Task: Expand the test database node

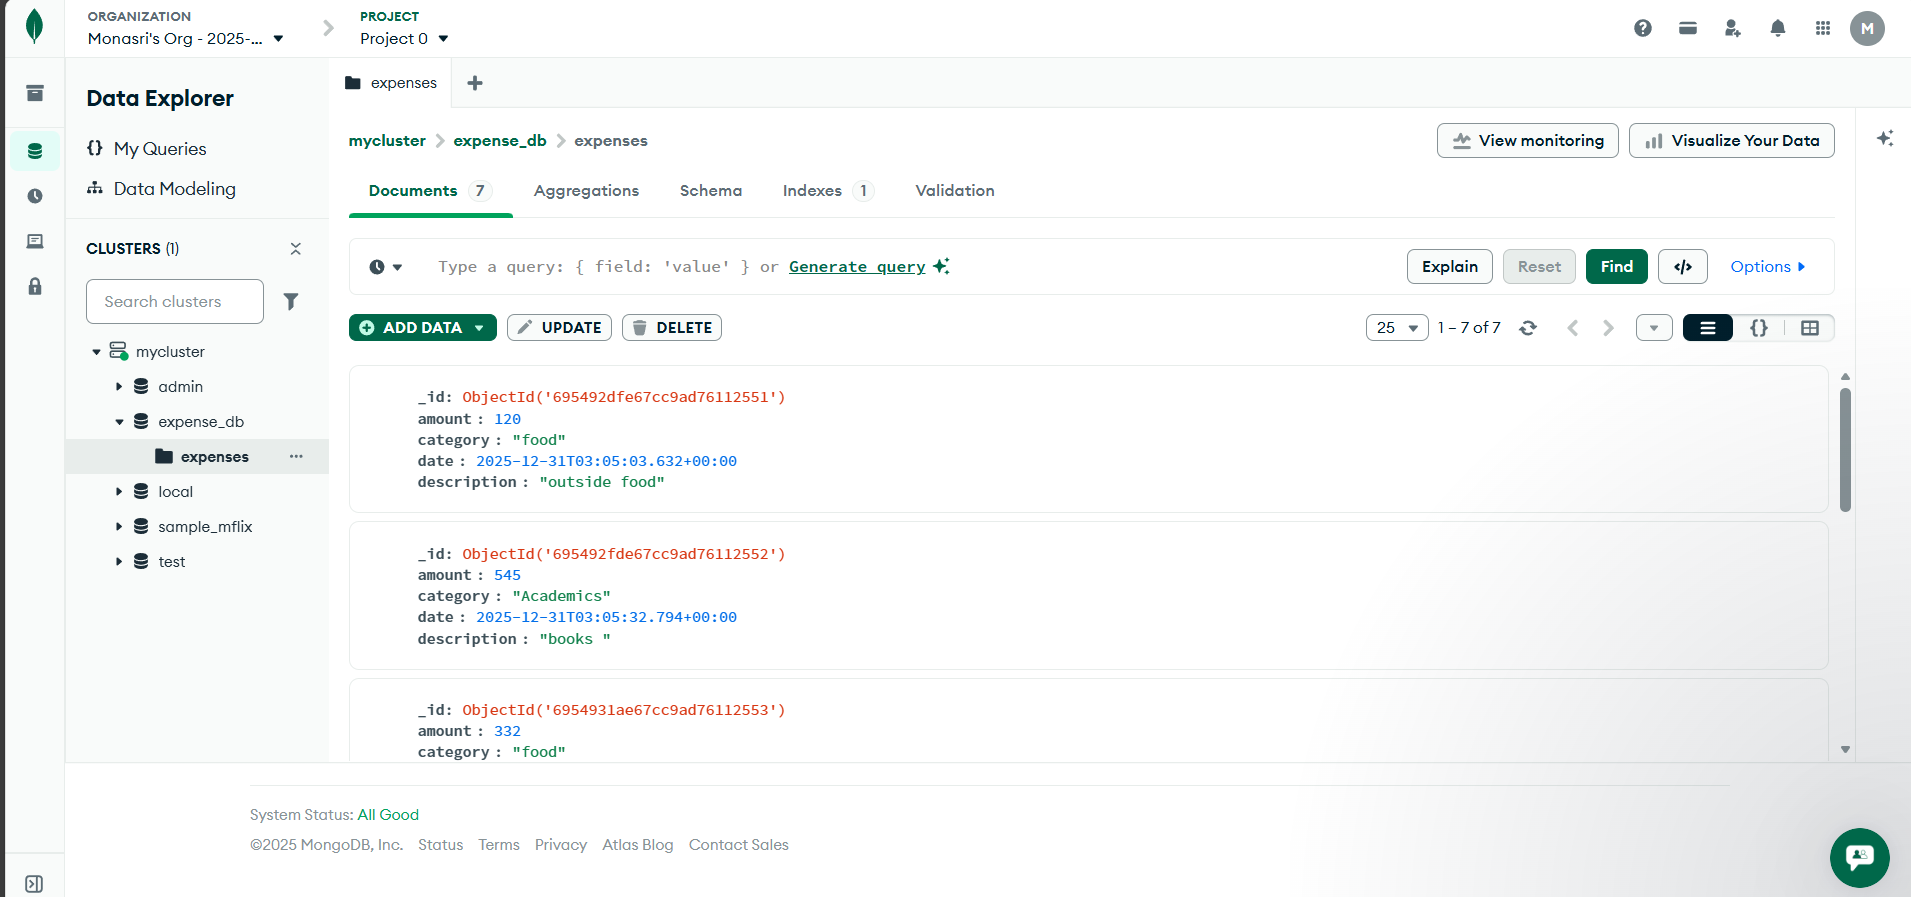Action: (119, 562)
